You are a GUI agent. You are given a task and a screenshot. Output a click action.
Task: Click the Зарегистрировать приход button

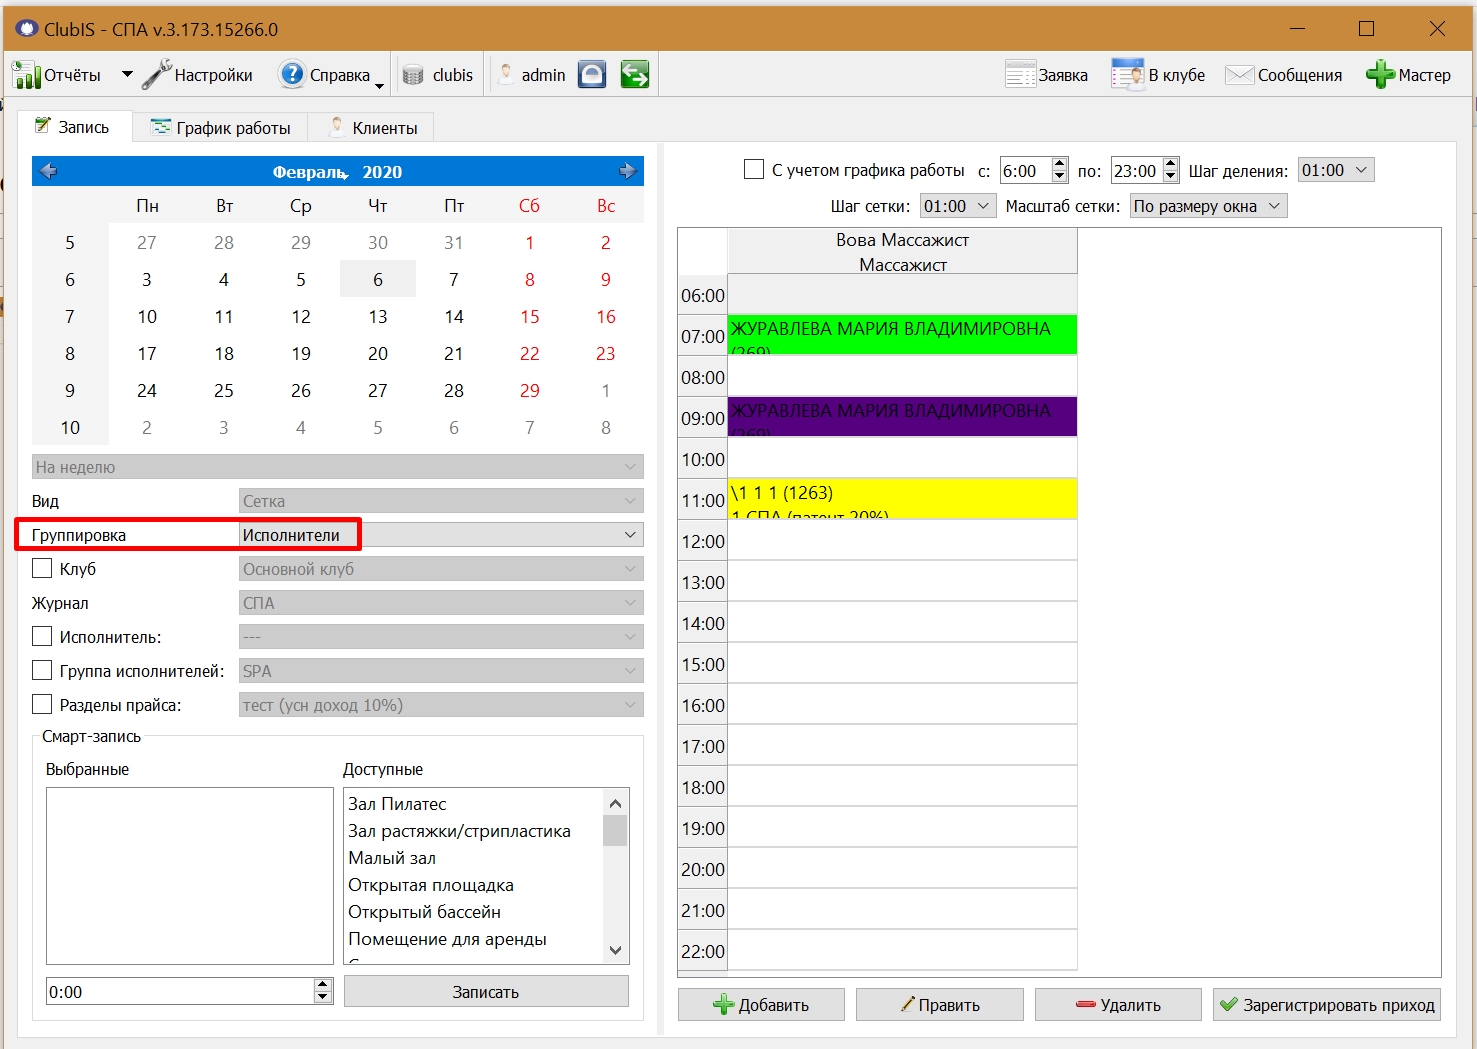coord(1327,1005)
